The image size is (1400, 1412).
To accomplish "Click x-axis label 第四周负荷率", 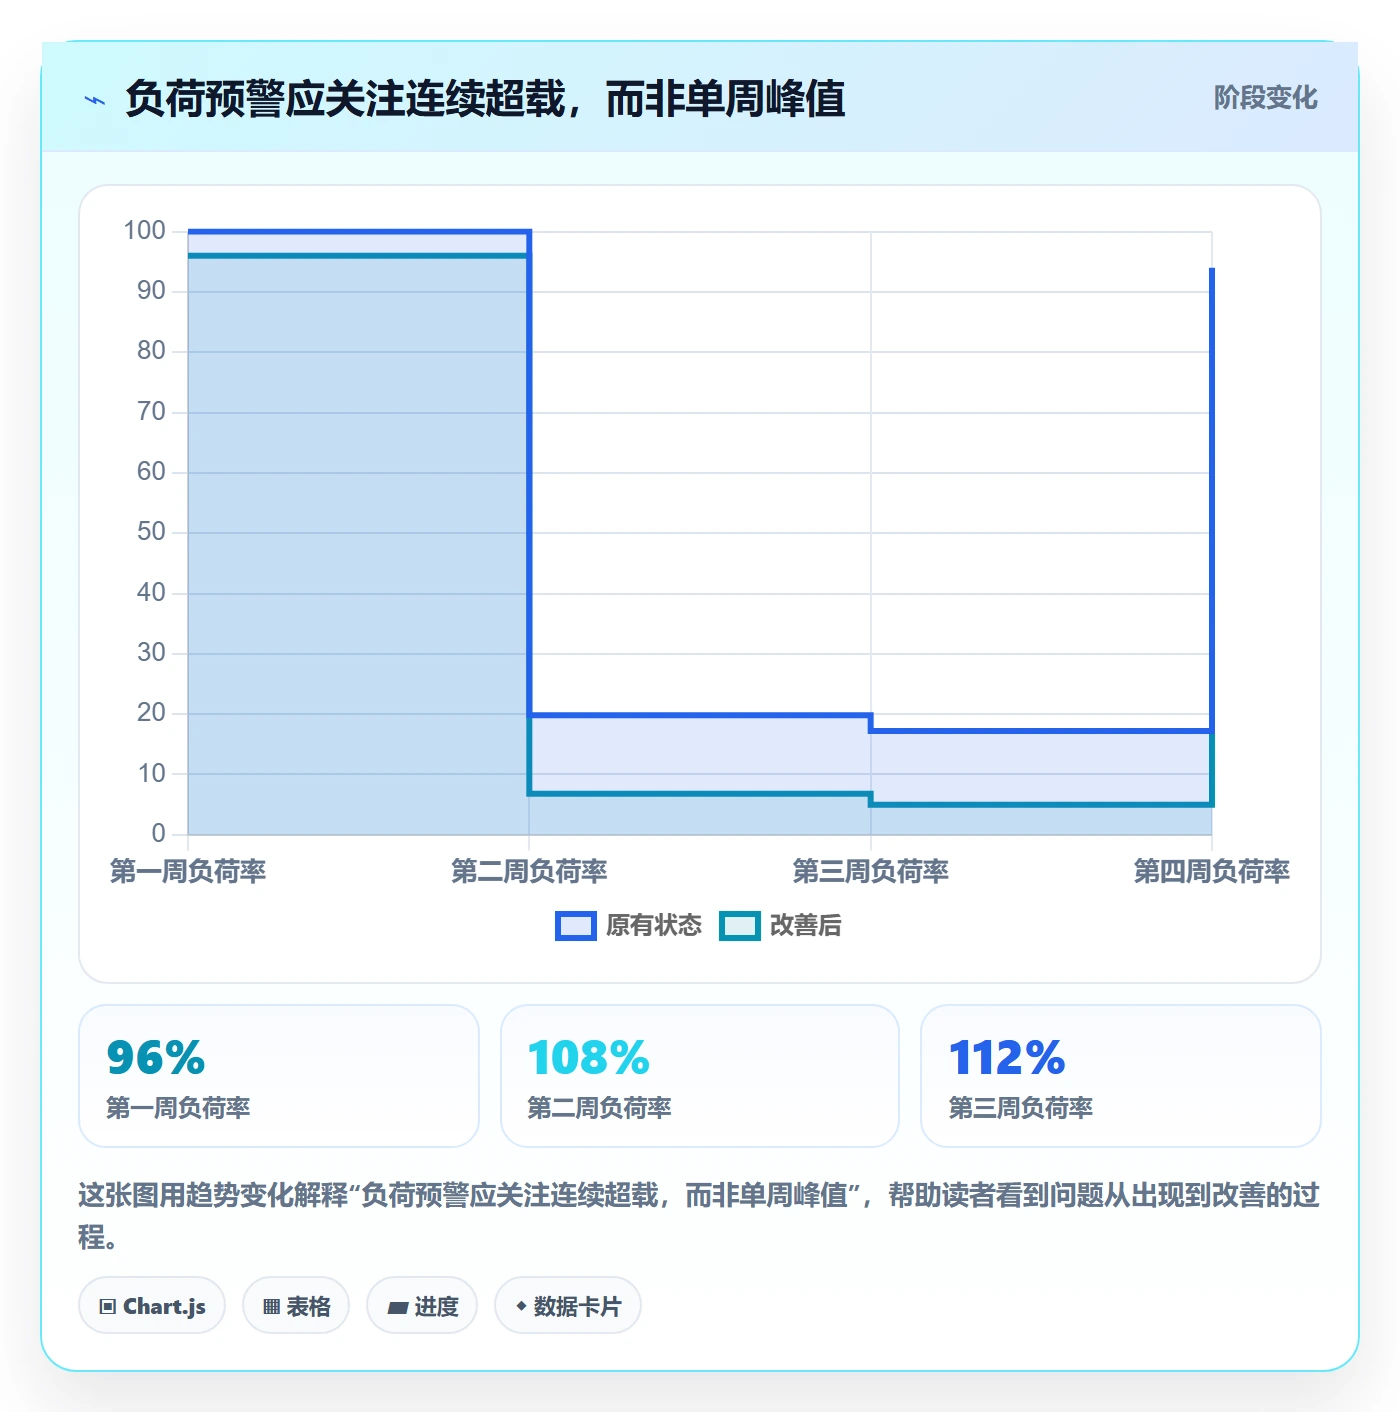I will pyautogui.click(x=1212, y=872).
